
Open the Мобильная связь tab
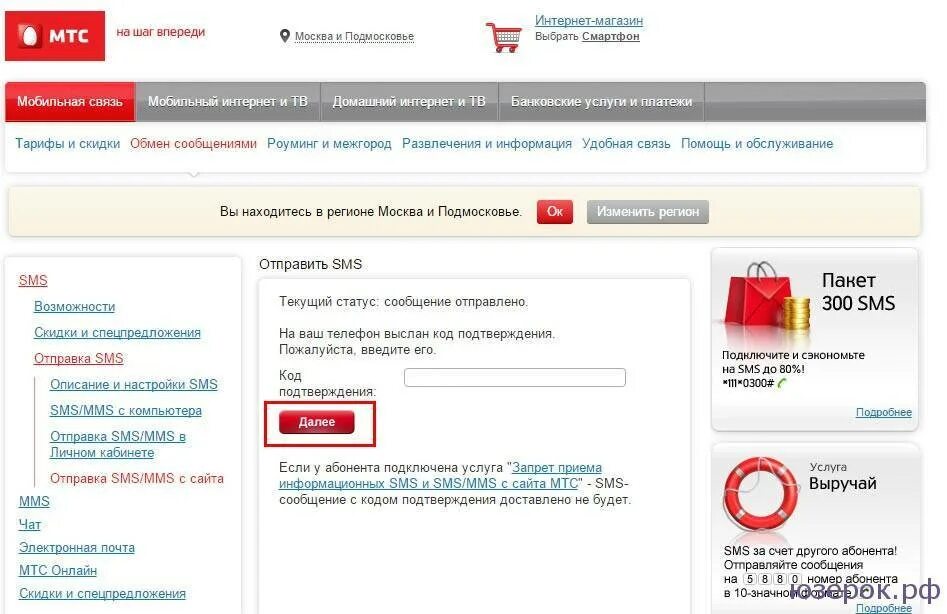pyautogui.click(x=70, y=101)
